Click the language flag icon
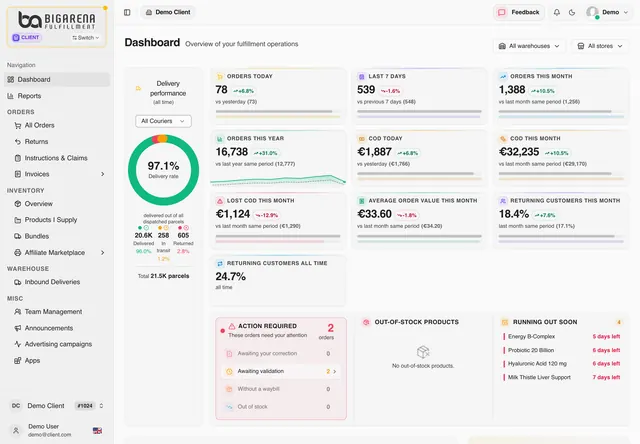This screenshot has width=640, height=444. [97, 430]
